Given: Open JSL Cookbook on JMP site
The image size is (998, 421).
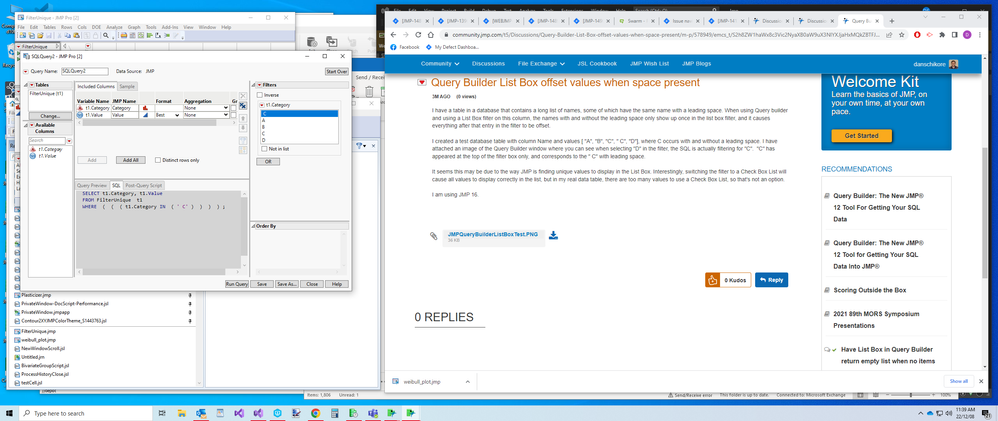Looking at the screenshot, I should click(x=596, y=64).
